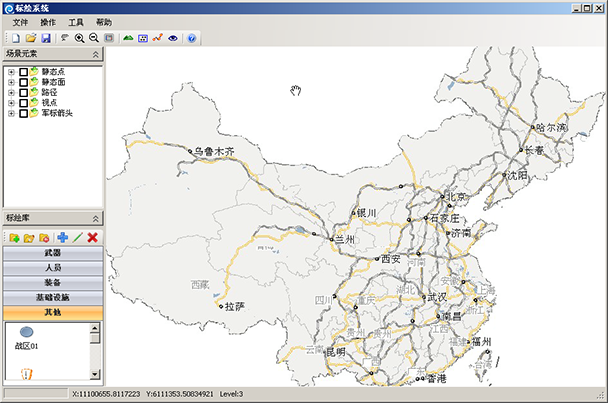Viewport: 608px width, 403px height.
Task: Select the pan/pointer tool next to zoom-in
Action: [65, 38]
